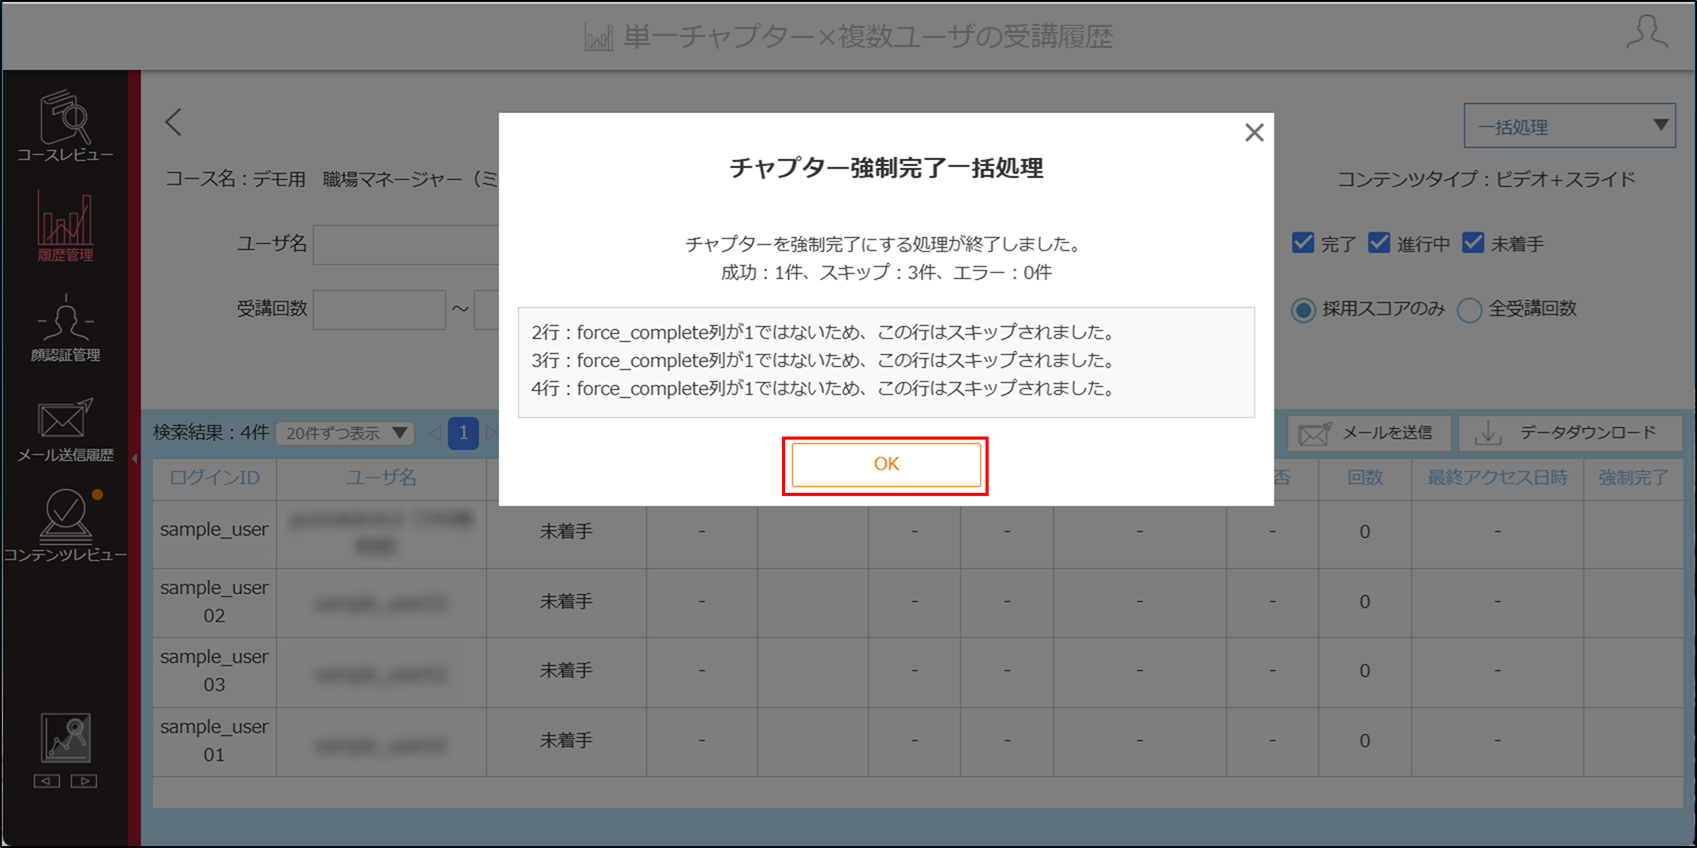Open コンテンツレビュー in the sidebar

coord(65,526)
